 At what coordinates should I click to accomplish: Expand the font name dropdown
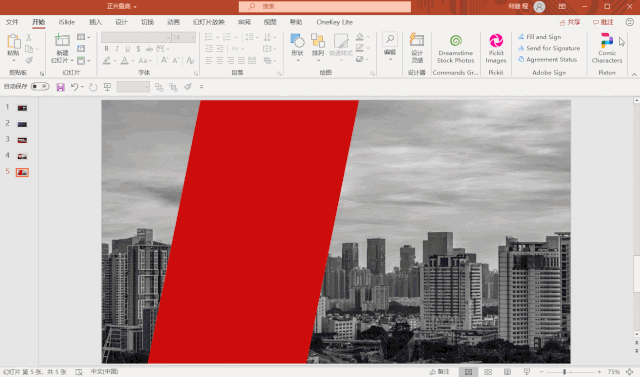click(x=168, y=38)
